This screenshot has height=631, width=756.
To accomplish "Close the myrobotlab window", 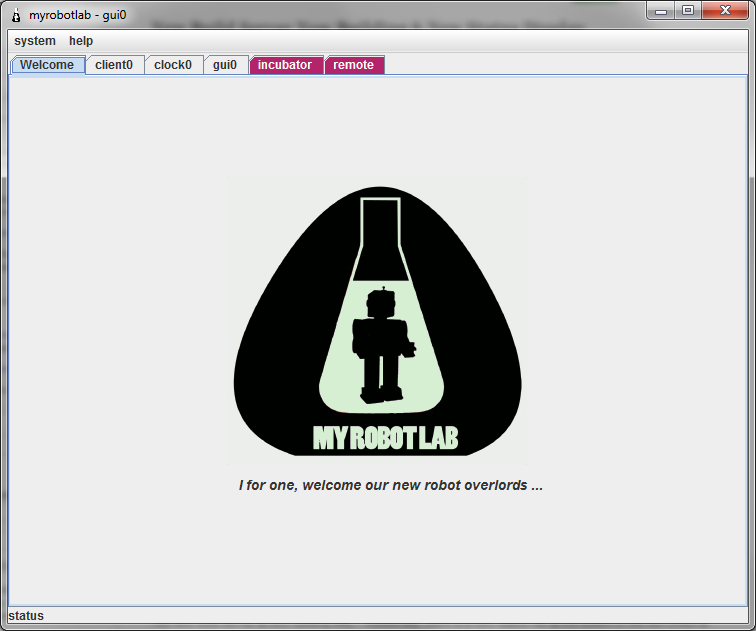I will [725, 11].
